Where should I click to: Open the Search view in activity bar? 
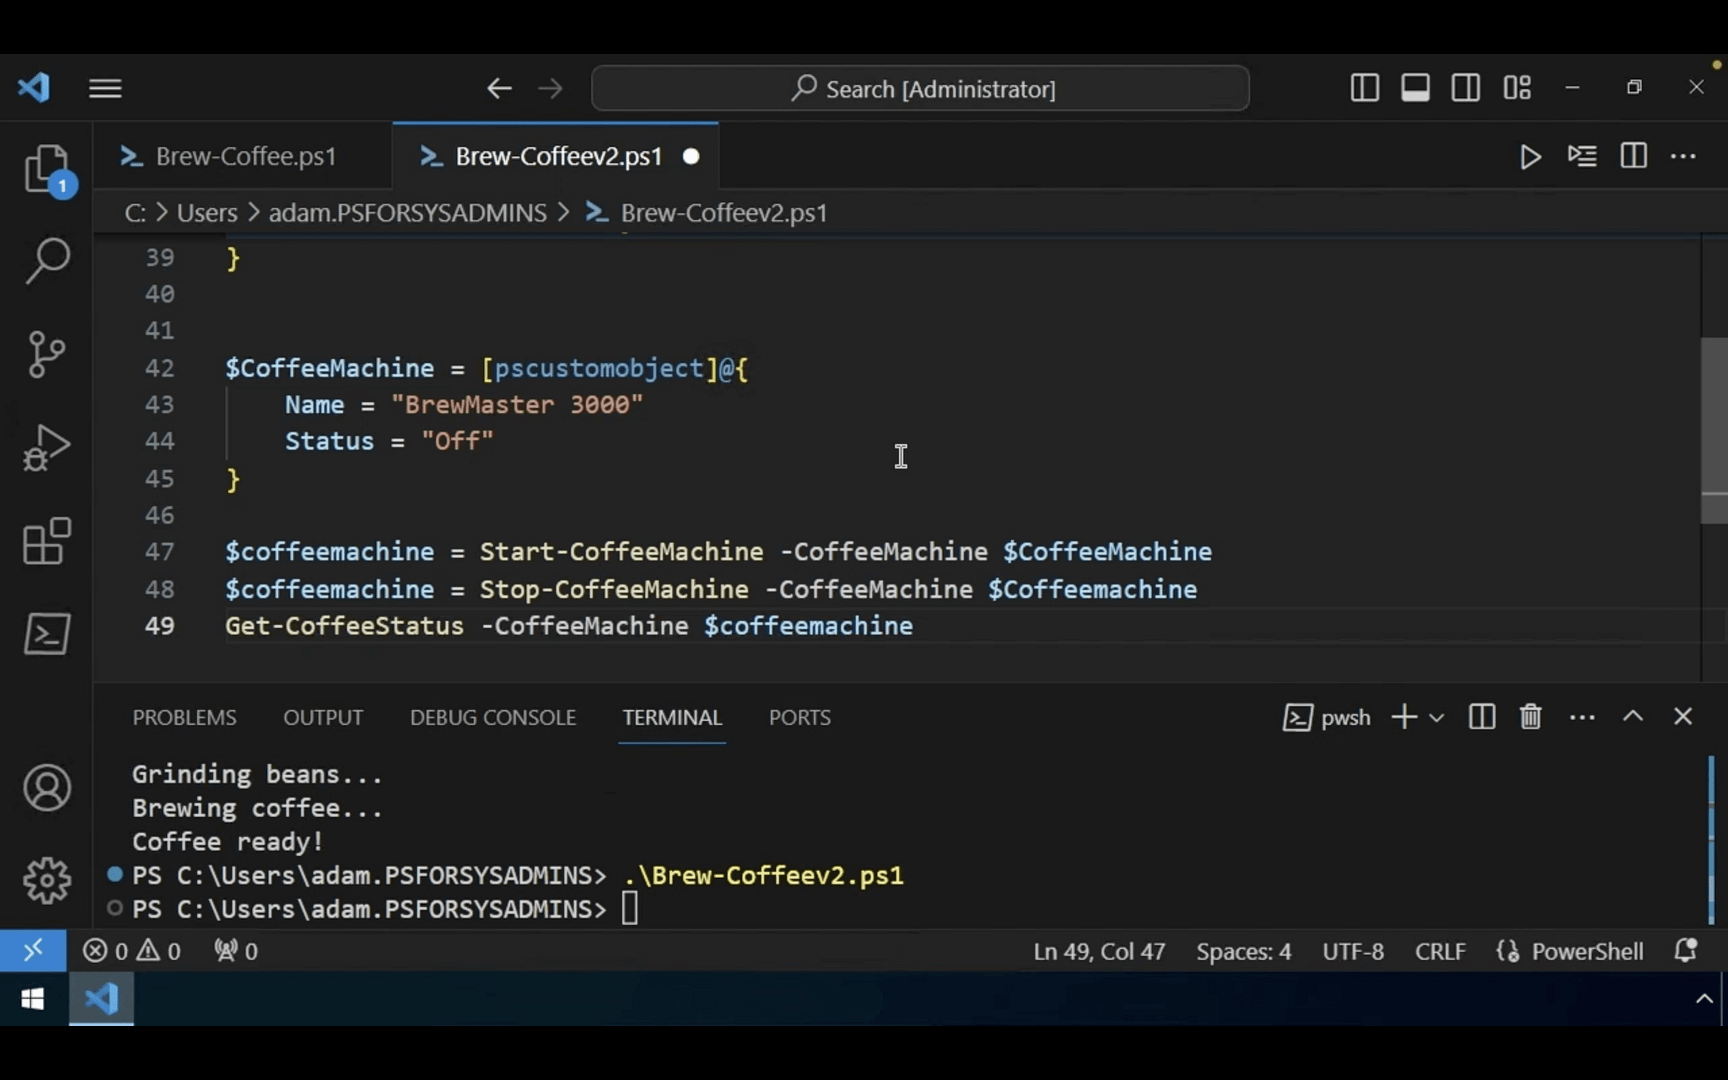point(47,261)
